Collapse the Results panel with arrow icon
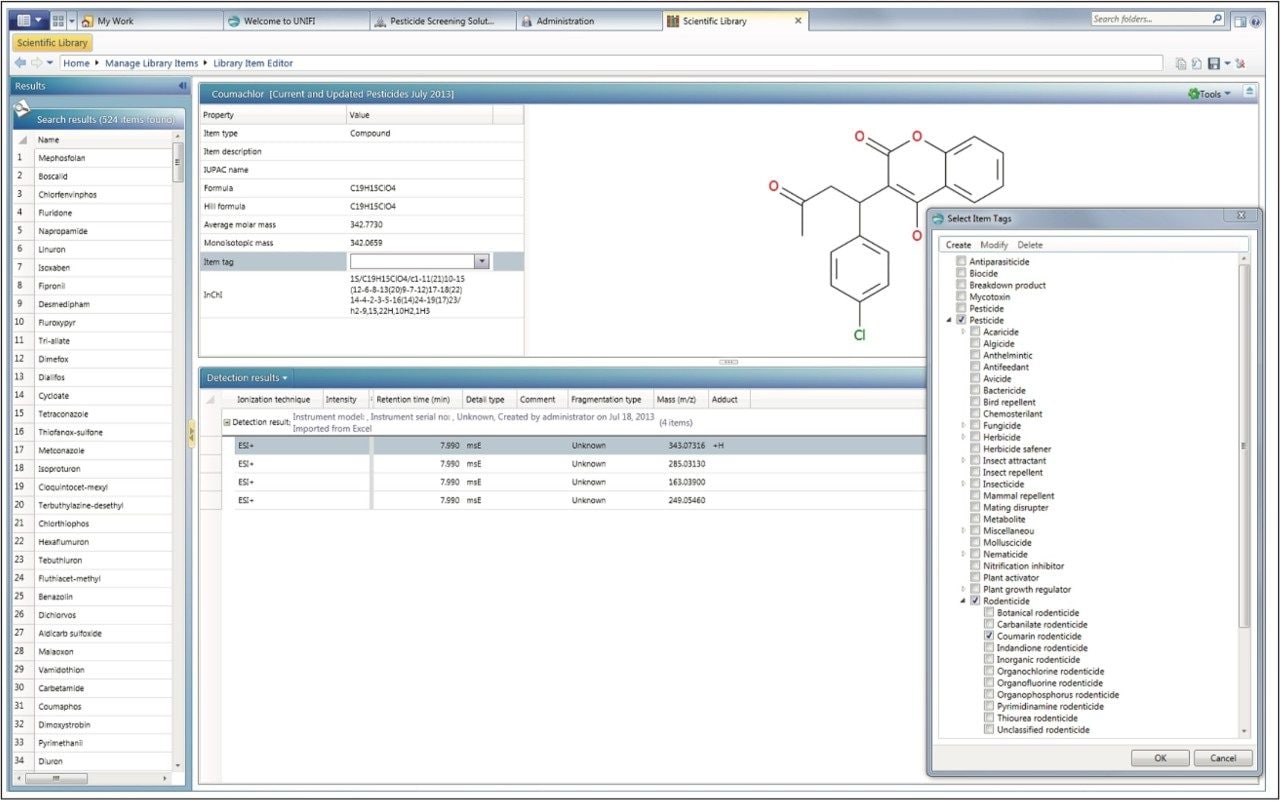Viewport: 1280px width, 801px height. click(x=181, y=86)
